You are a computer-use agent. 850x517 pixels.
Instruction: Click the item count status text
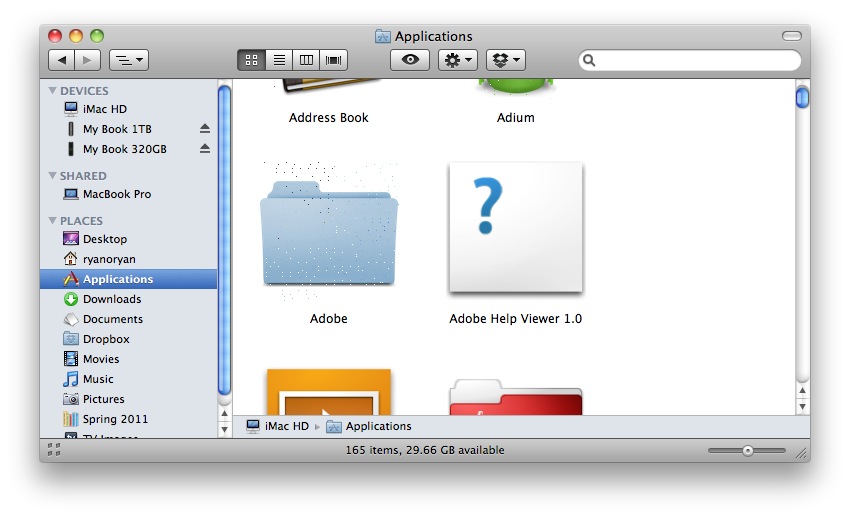[x=425, y=450]
